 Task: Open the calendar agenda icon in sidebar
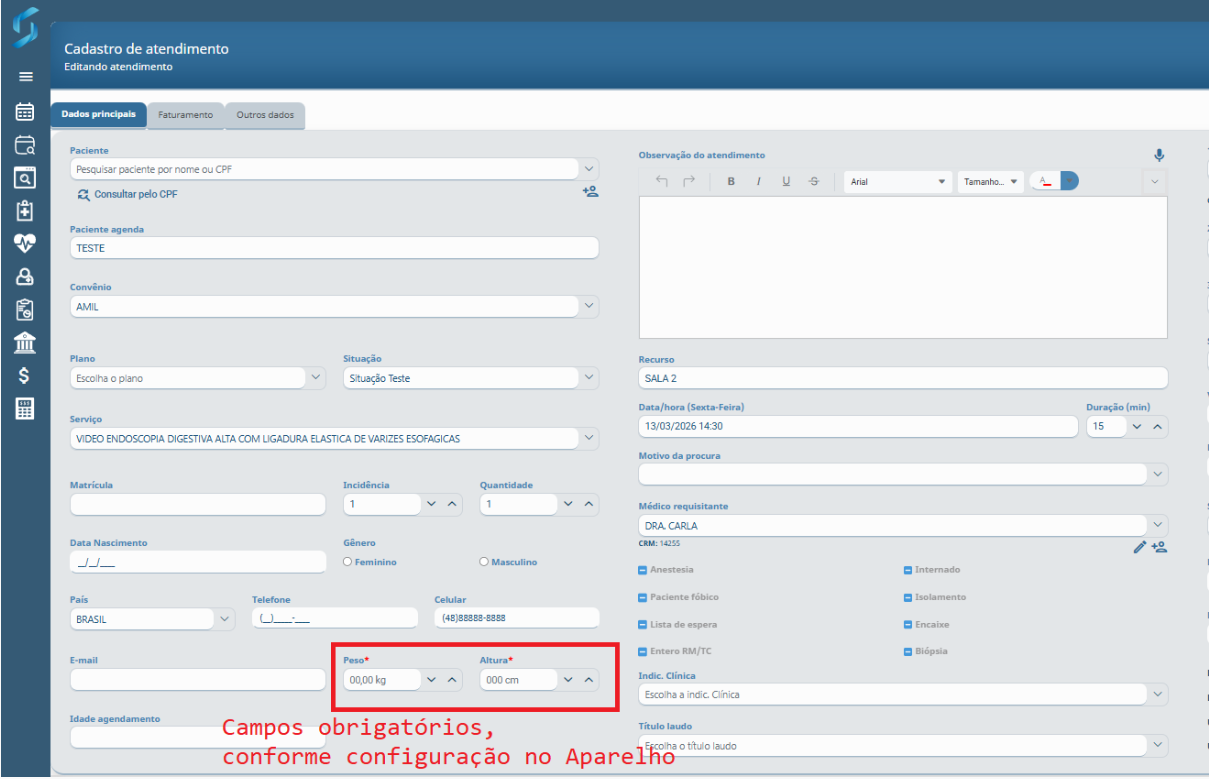25,111
